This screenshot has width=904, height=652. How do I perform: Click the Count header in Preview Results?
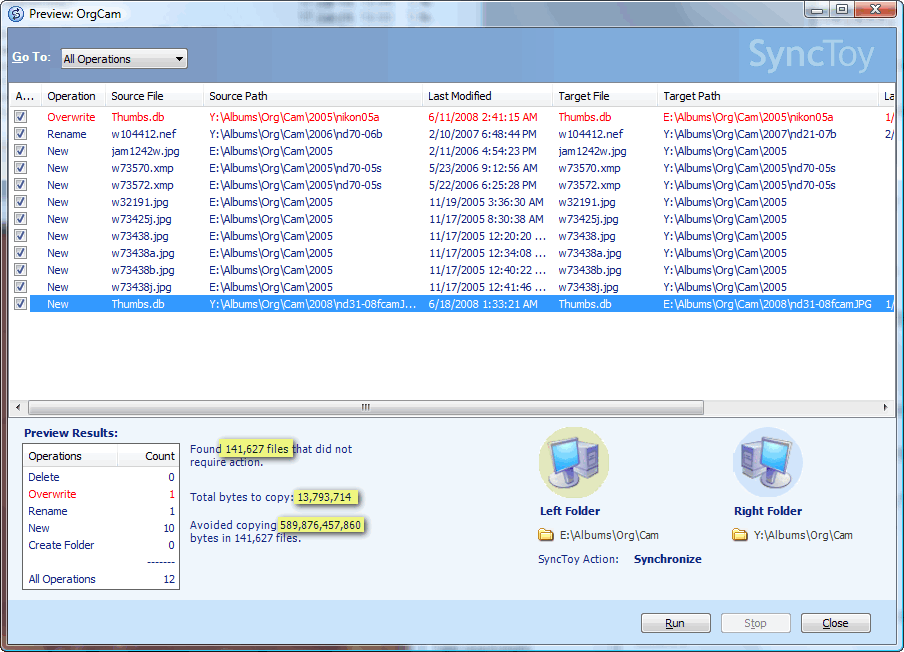click(x=149, y=456)
